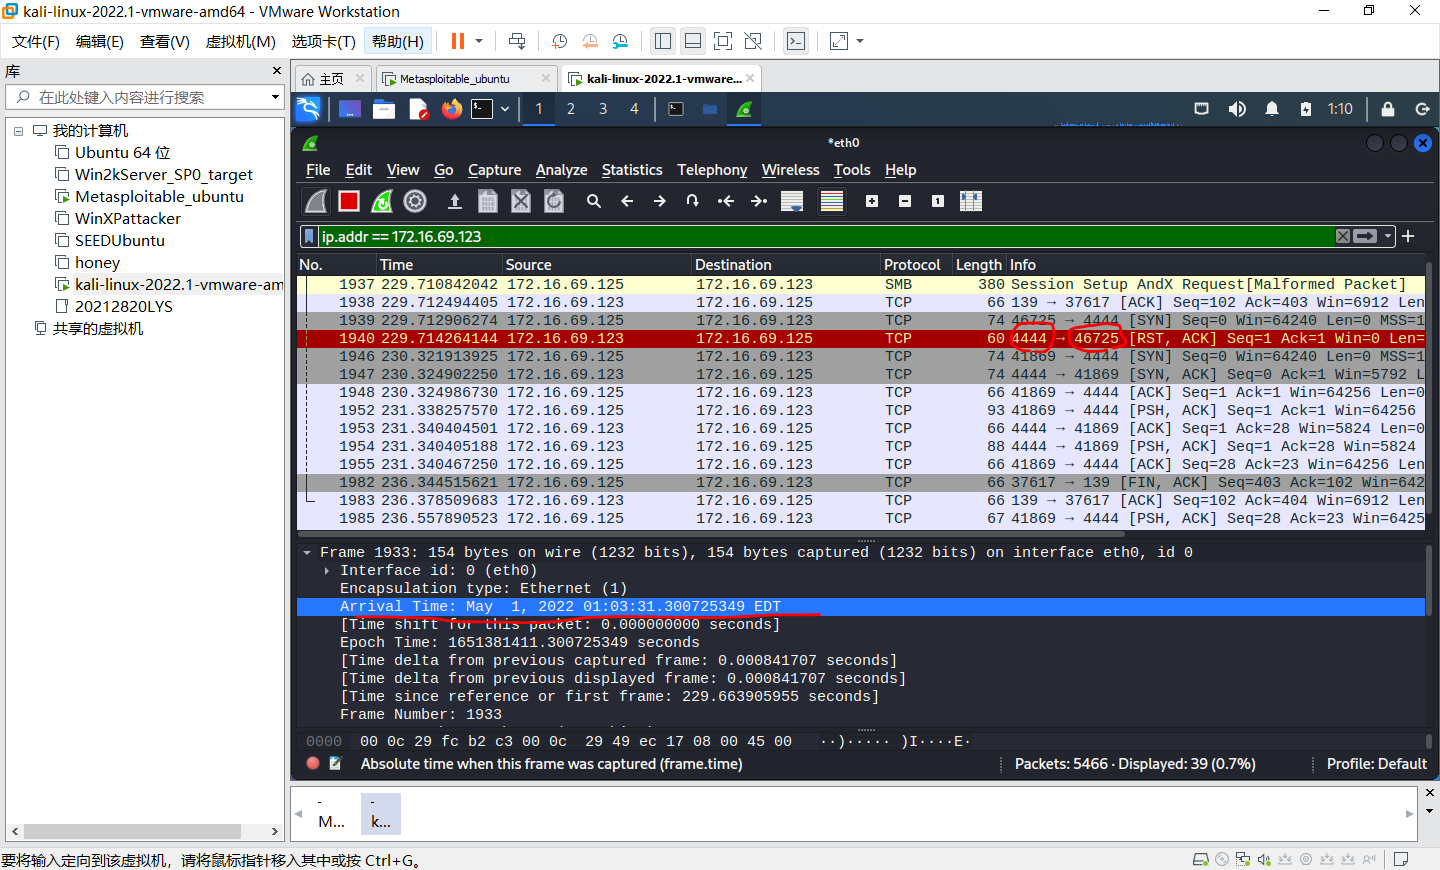Go forward to next packet arrow
Image resolution: width=1440 pixels, height=870 pixels.
click(660, 201)
